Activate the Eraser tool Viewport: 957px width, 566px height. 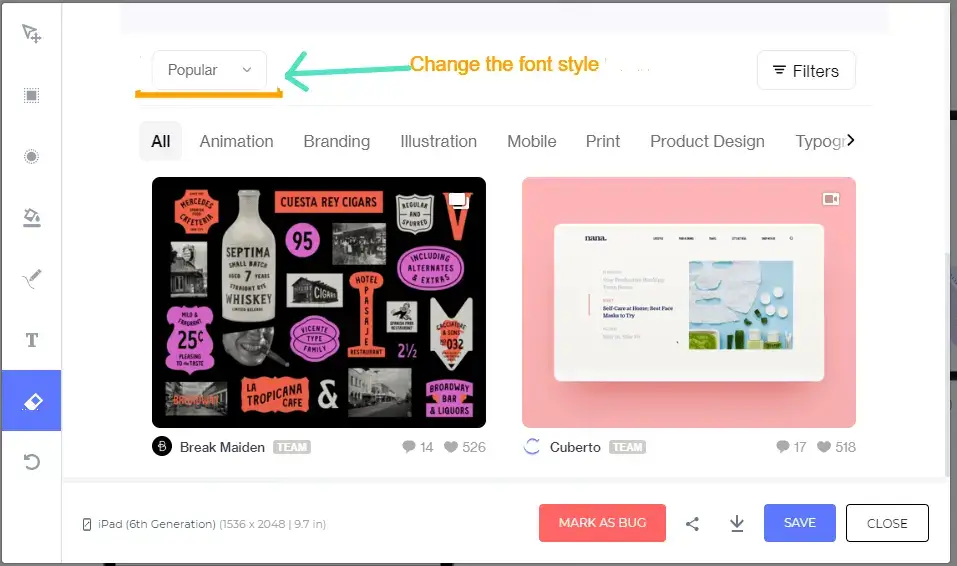(31, 401)
